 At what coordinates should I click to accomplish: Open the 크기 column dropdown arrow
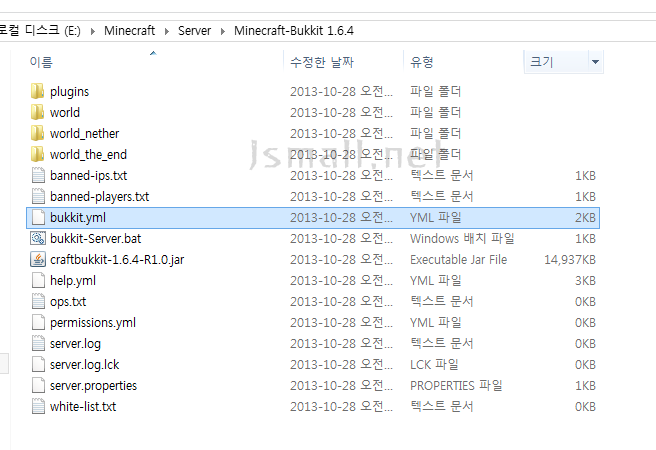point(595,62)
